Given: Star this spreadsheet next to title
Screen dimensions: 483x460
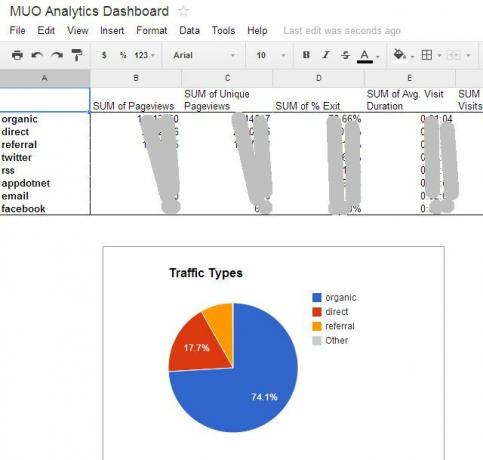Looking at the screenshot, I should pos(183,11).
